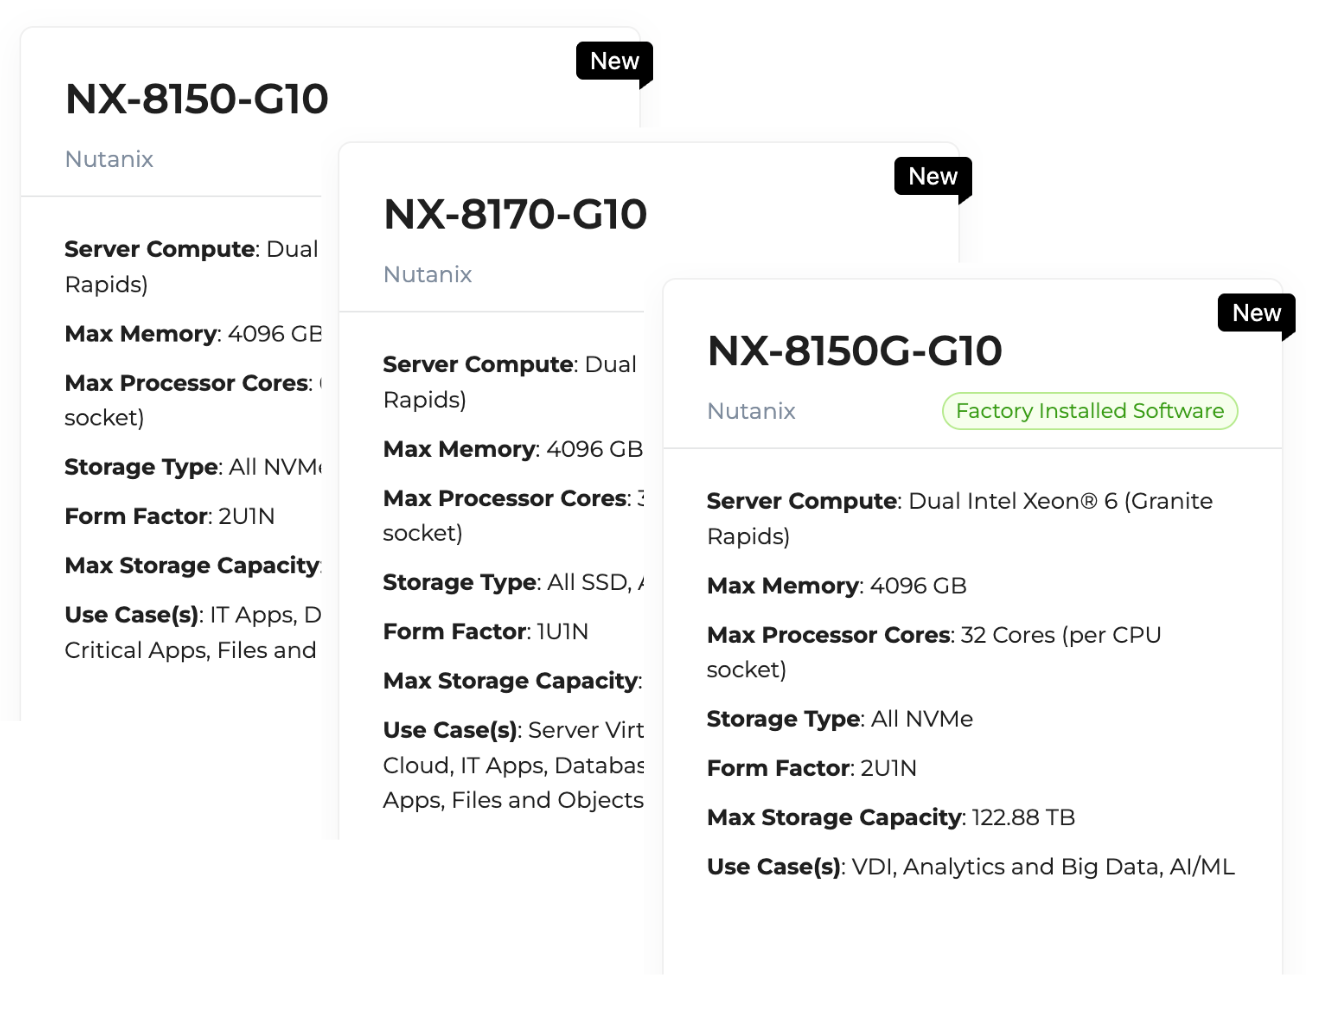The height and width of the screenshot is (1012, 1336).
Task: Click the New badge on the NX-8150G-G10 card
Action: point(1256,314)
